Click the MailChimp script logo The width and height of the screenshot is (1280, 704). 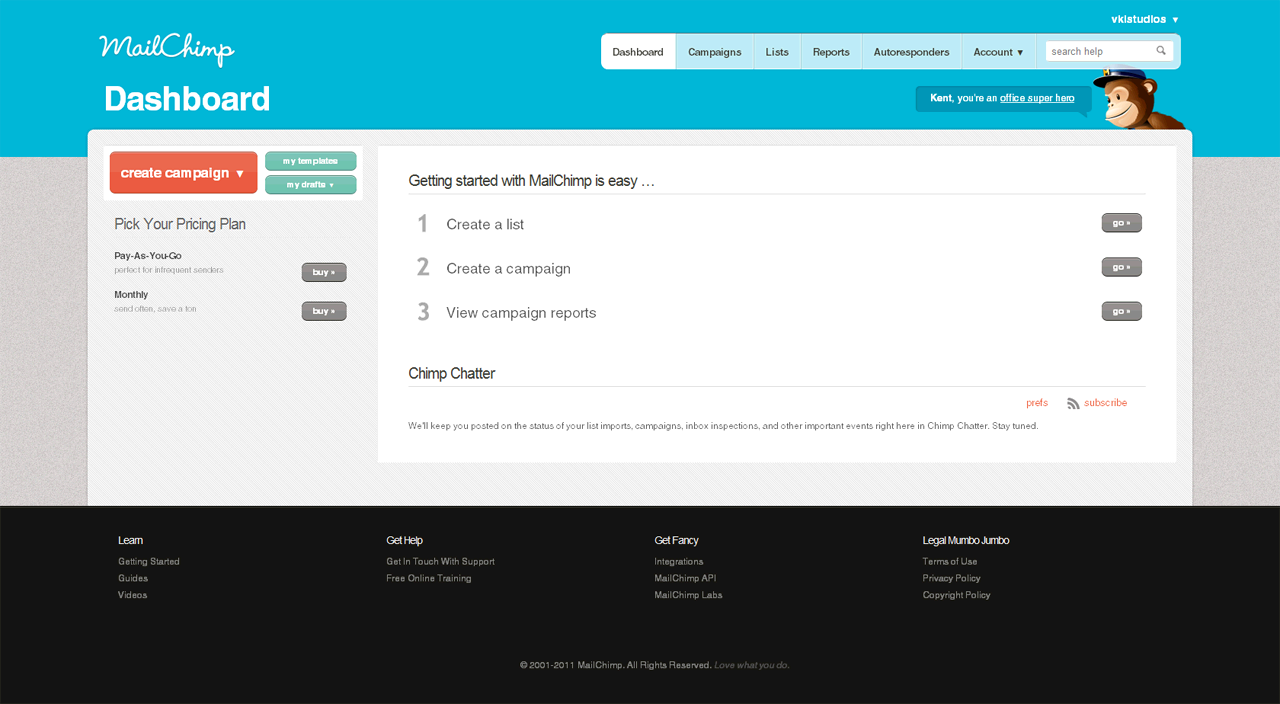[166, 50]
